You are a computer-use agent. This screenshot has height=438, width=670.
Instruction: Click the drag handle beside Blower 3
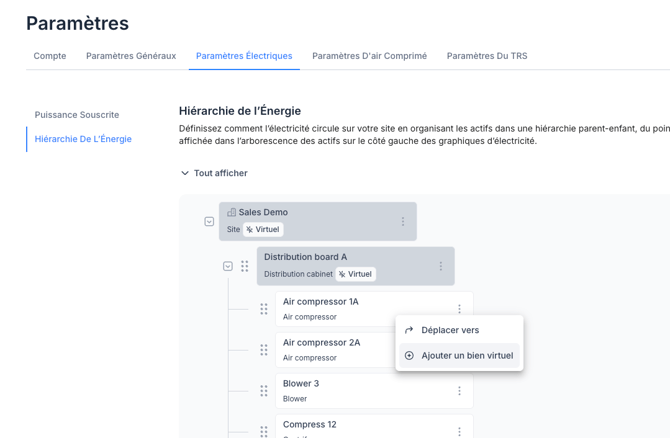(264, 391)
